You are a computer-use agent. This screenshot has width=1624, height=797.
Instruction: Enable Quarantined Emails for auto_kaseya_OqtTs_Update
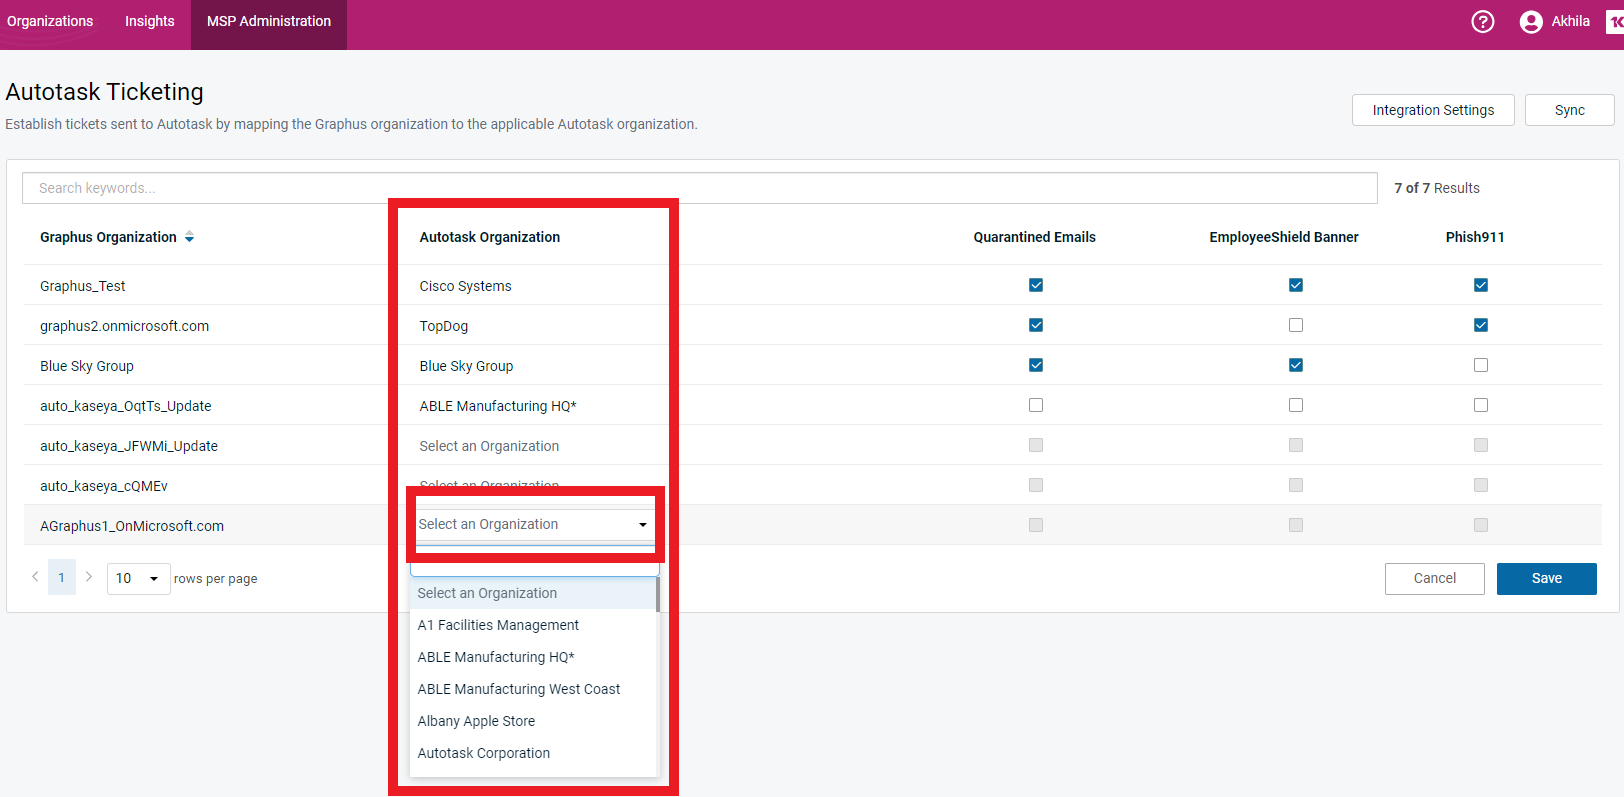click(x=1036, y=405)
